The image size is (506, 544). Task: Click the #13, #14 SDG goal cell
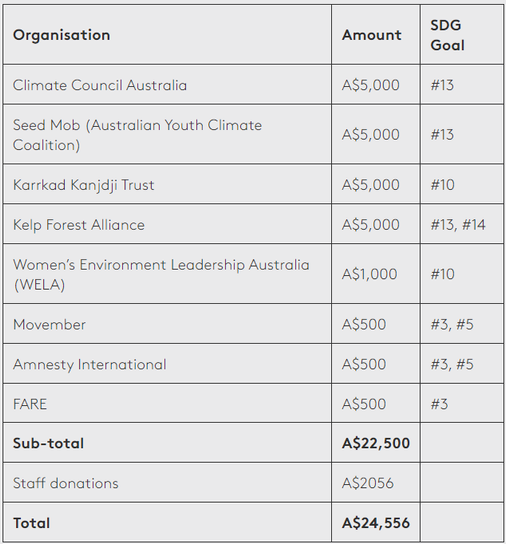[462, 224]
